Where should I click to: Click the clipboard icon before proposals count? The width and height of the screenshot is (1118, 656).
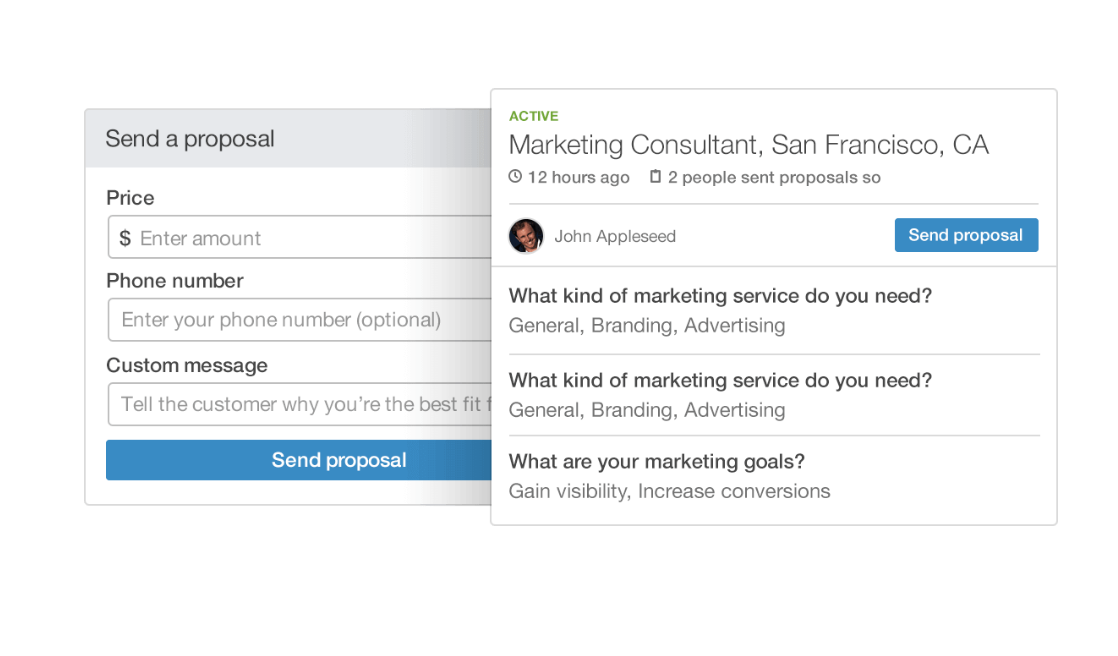point(656,177)
